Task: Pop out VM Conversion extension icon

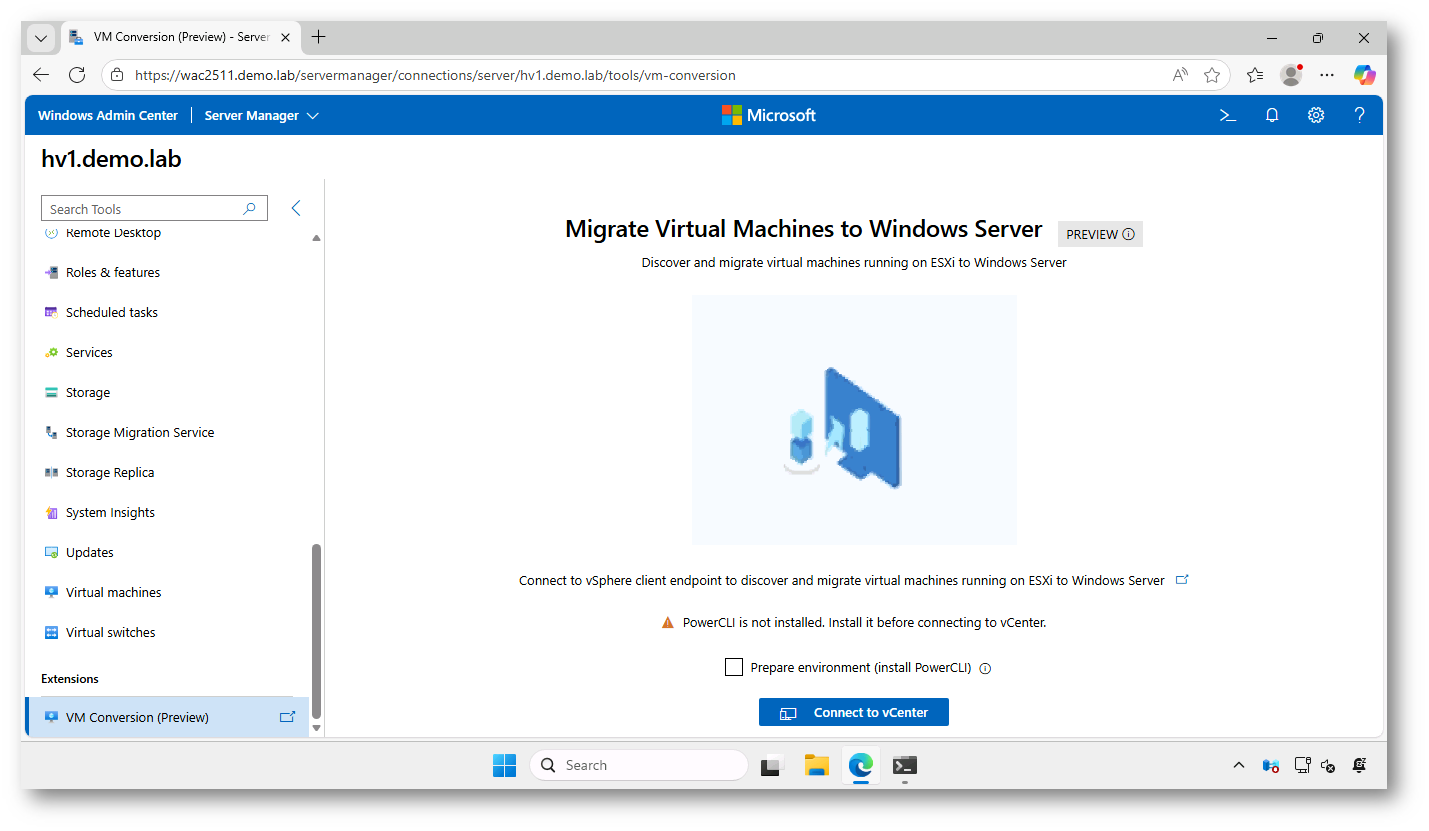Action: coord(288,717)
